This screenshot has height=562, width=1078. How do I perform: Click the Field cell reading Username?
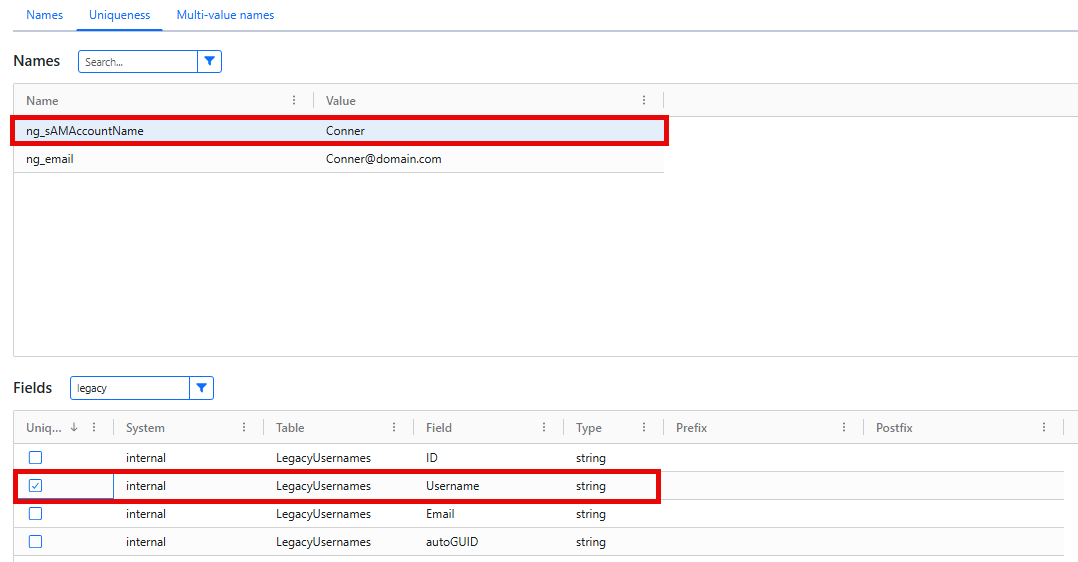coord(452,486)
